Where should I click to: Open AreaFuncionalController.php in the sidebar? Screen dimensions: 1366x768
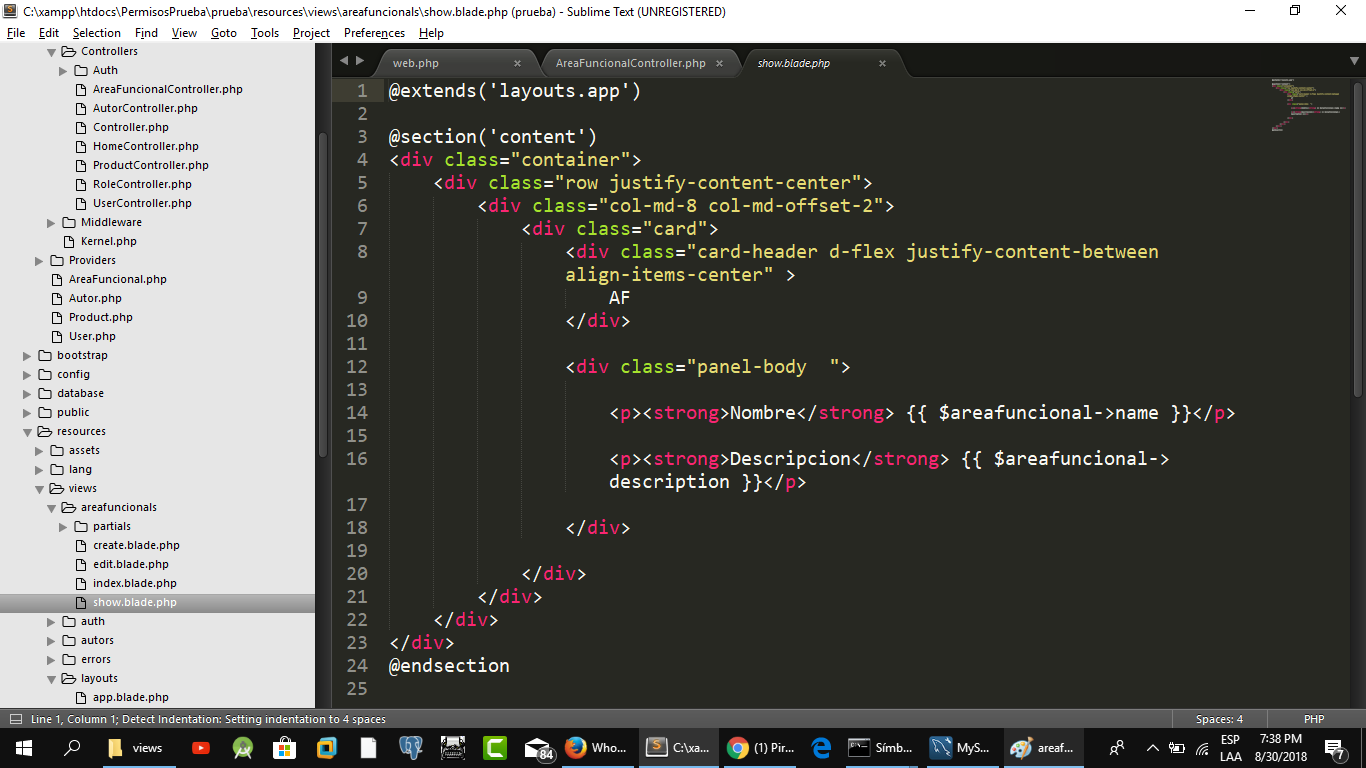tap(168, 89)
